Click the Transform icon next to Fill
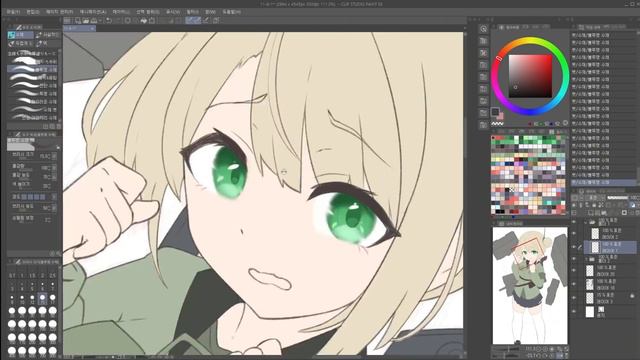The width and height of the screenshot is (640, 360). pos(152,20)
